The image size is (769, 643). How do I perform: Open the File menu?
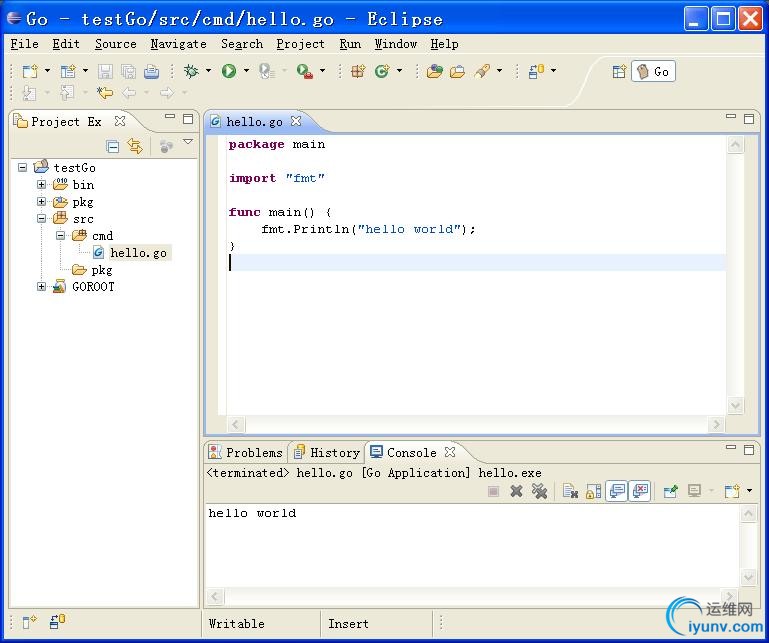25,44
